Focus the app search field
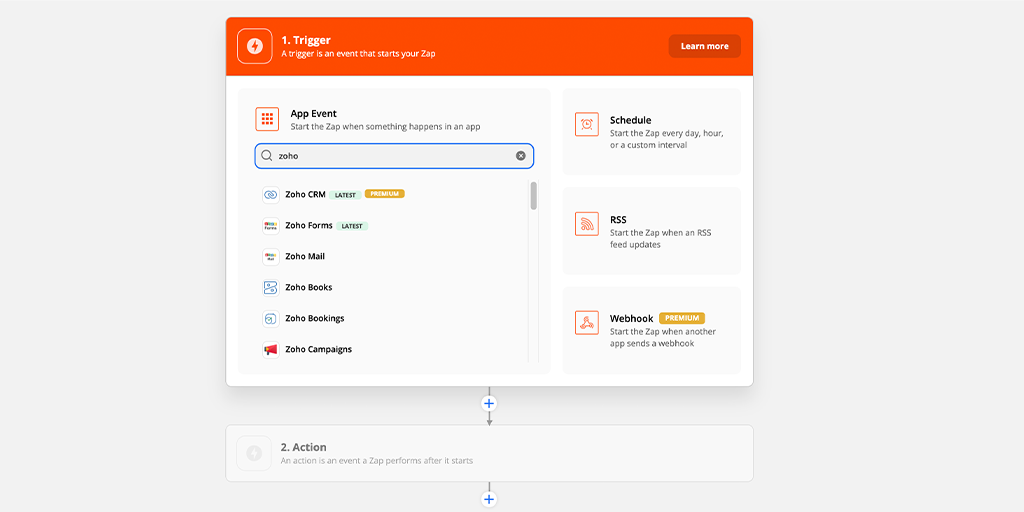 394,156
